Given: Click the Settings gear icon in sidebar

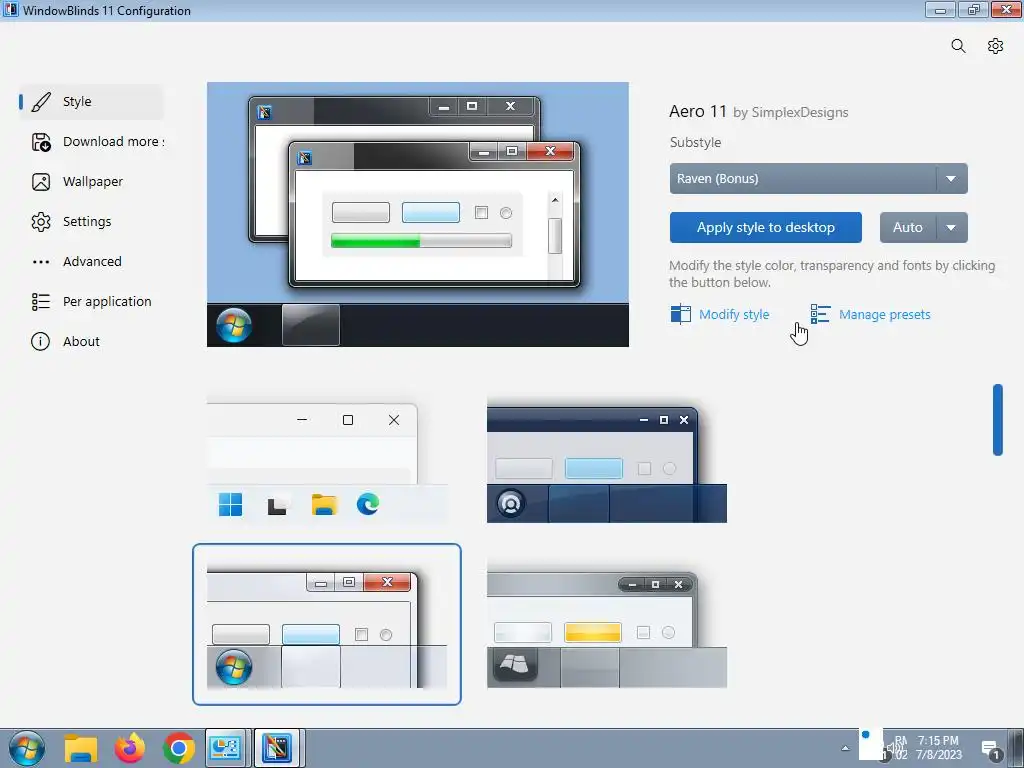Looking at the screenshot, I should pos(40,222).
